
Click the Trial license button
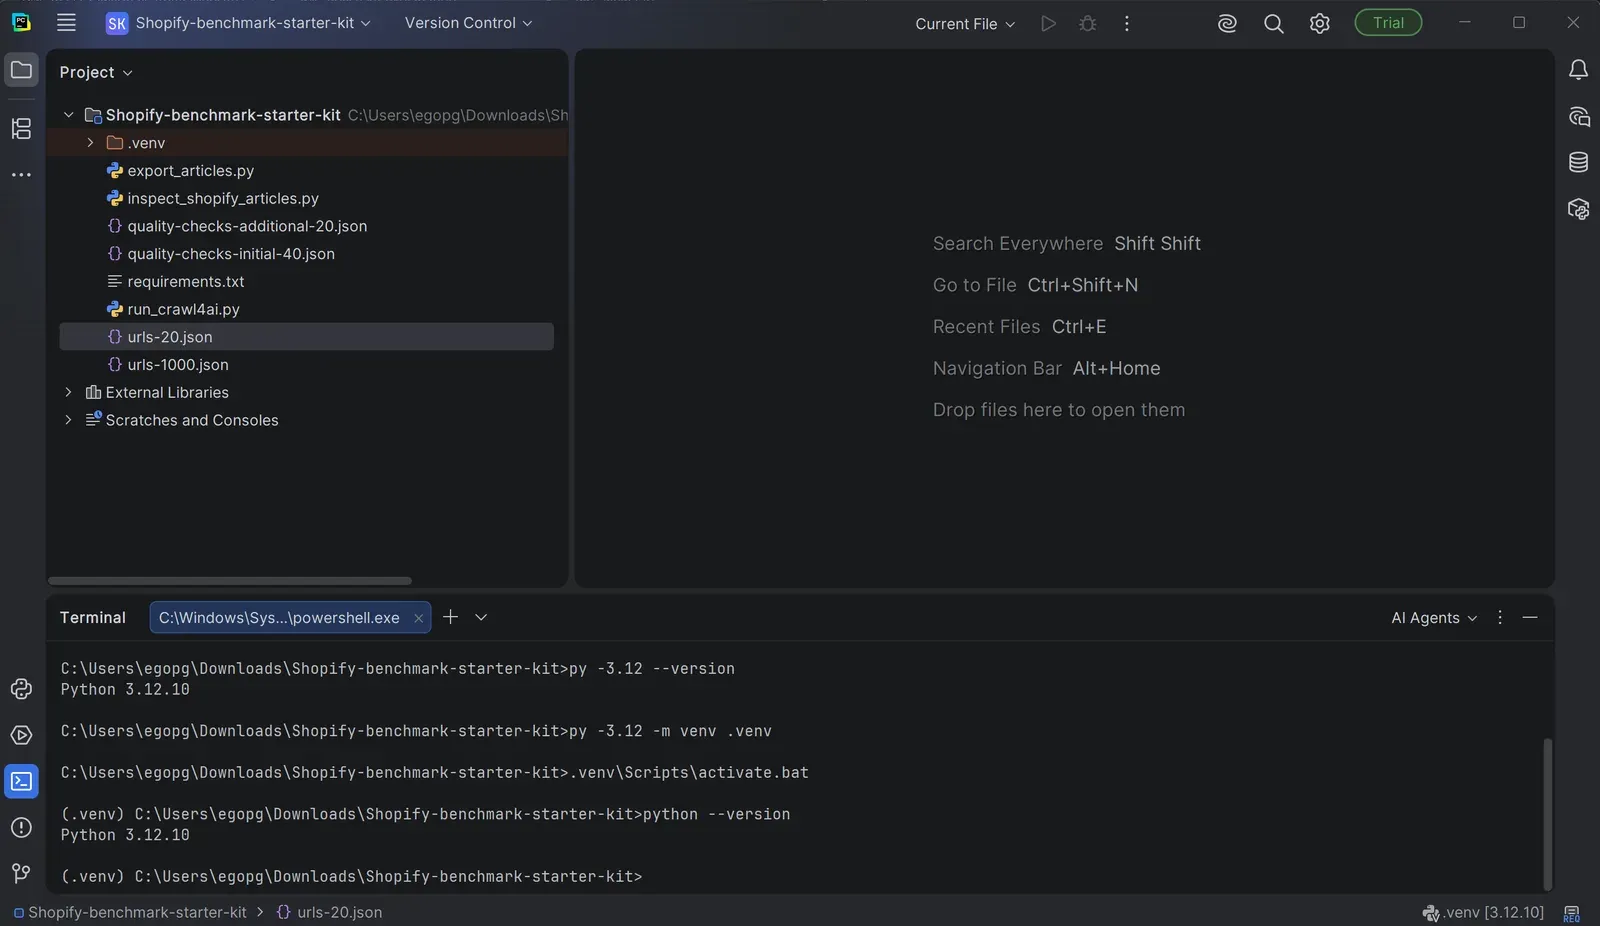tap(1388, 23)
